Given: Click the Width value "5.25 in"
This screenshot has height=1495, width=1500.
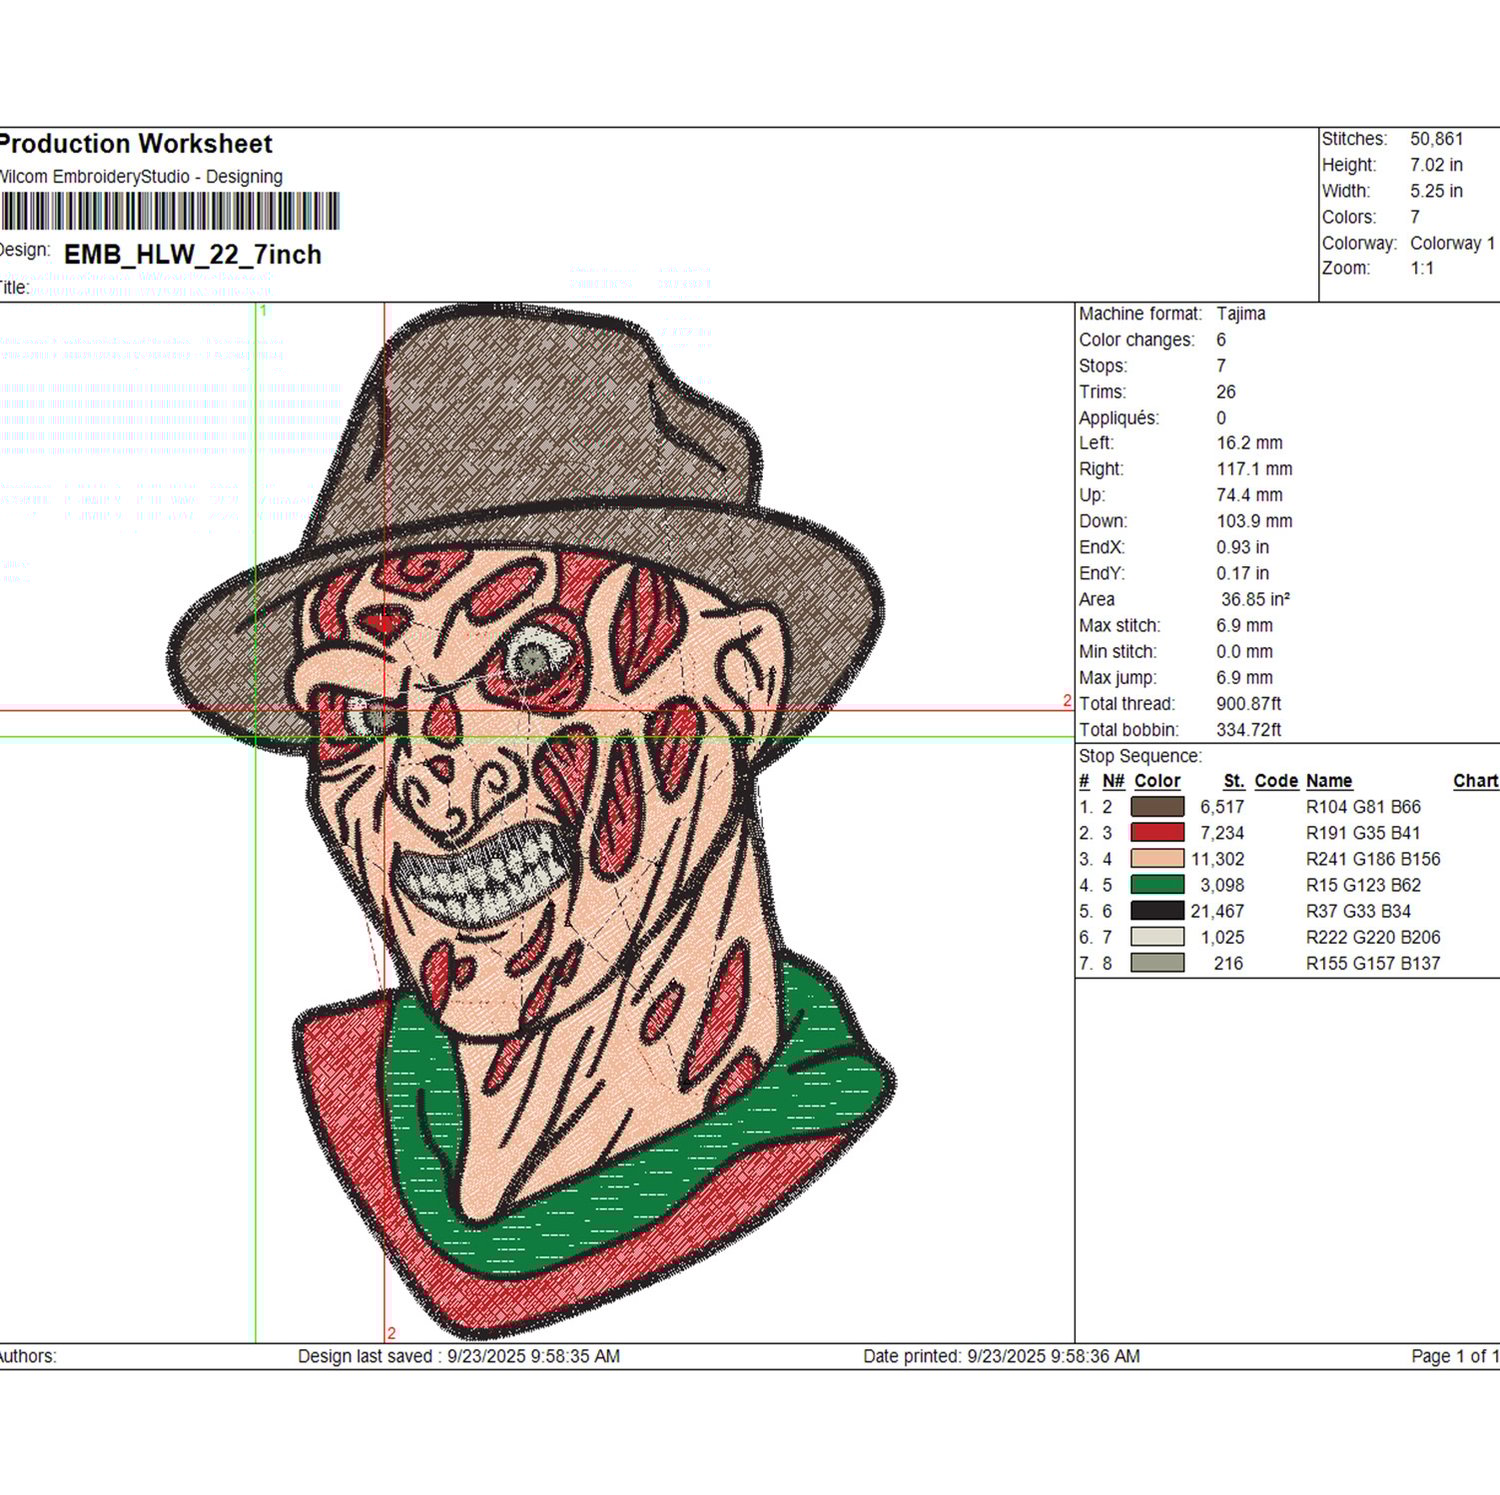Looking at the screenshot, I should [1436, 191].
